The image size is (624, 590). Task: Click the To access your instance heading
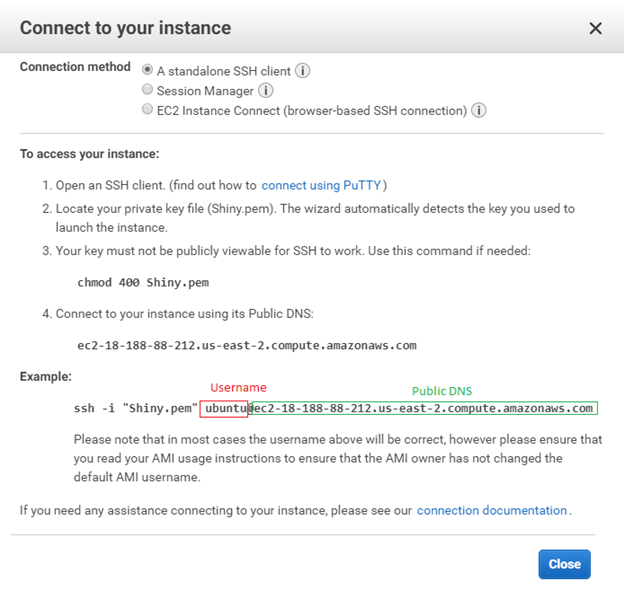(90, 154)
